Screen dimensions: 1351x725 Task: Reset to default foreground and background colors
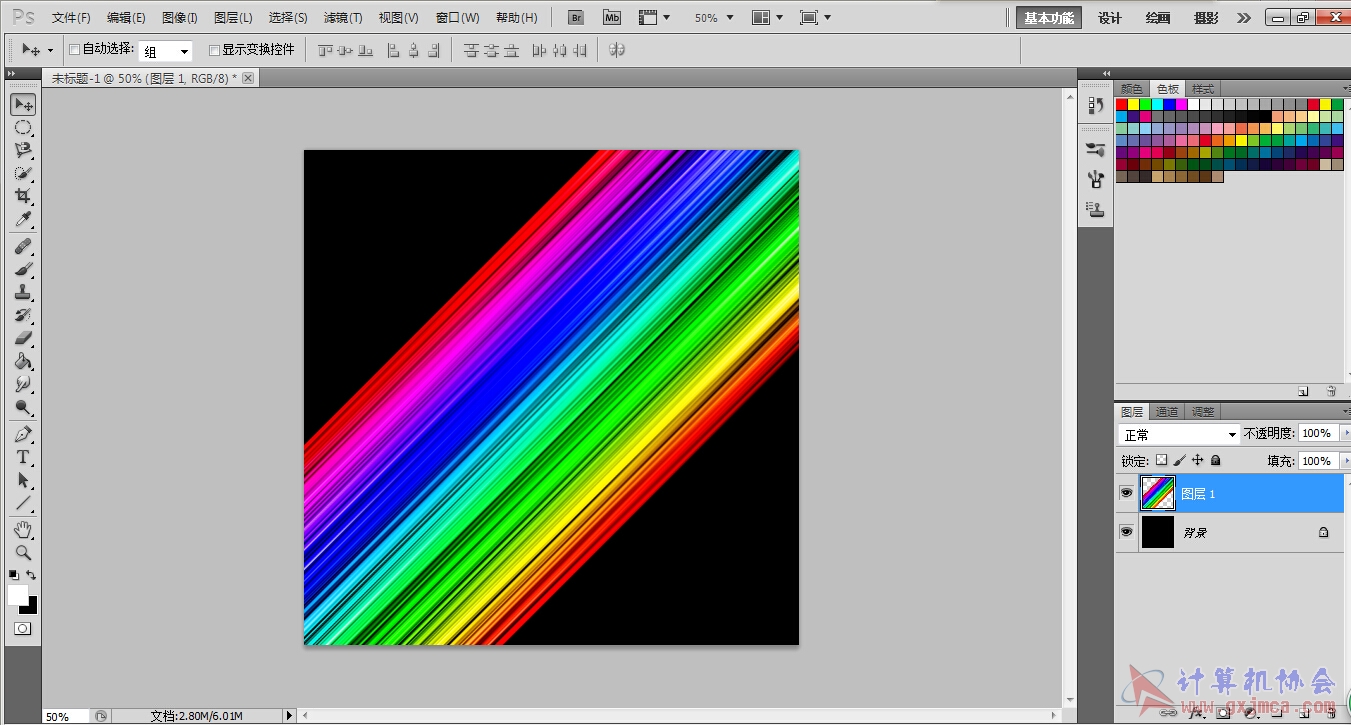(14, 575)
